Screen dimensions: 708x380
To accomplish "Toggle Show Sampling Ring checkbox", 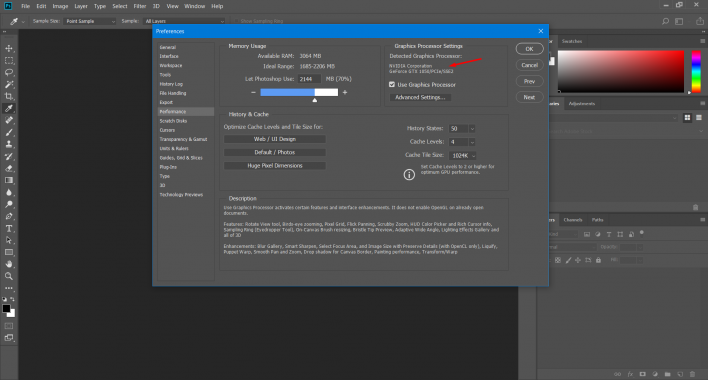I will point(236,21).
